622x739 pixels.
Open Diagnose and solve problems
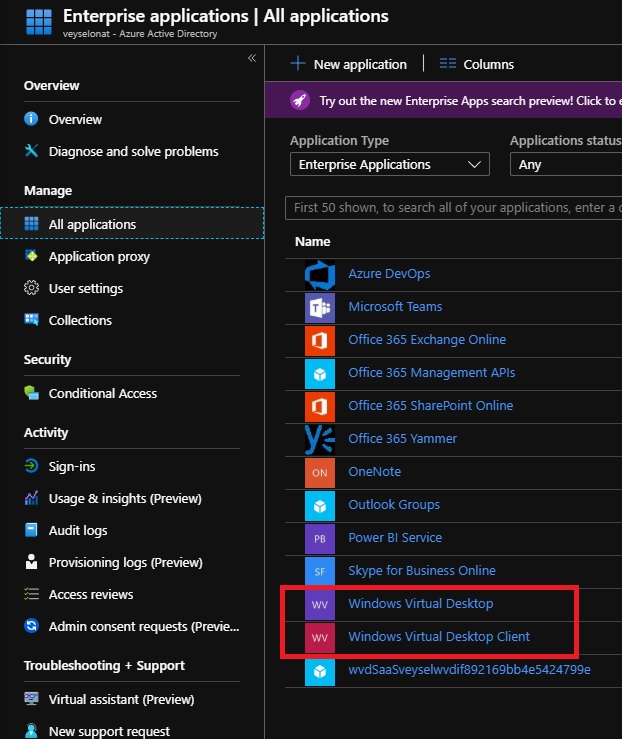coord(133,151)
